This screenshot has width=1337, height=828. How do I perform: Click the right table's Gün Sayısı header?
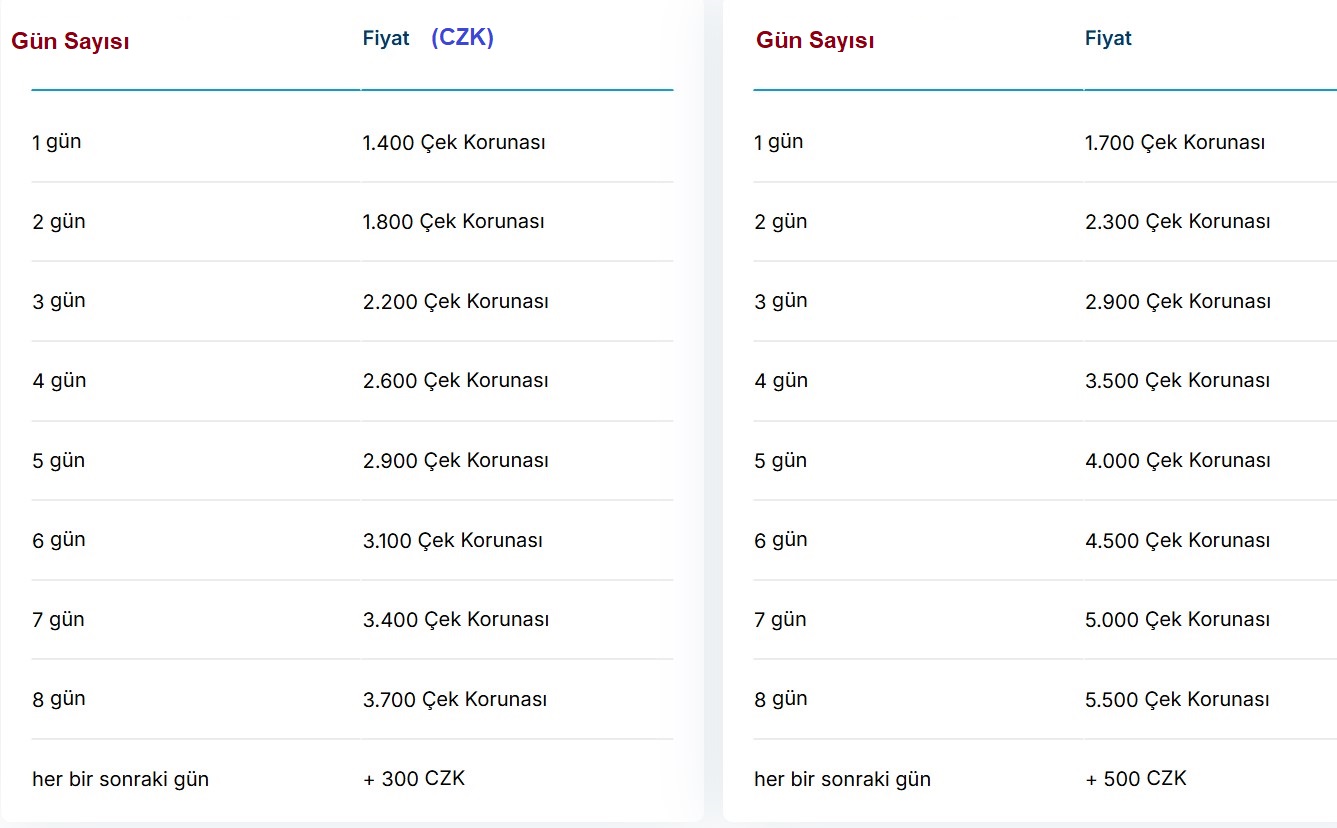(x=815, y=41)
